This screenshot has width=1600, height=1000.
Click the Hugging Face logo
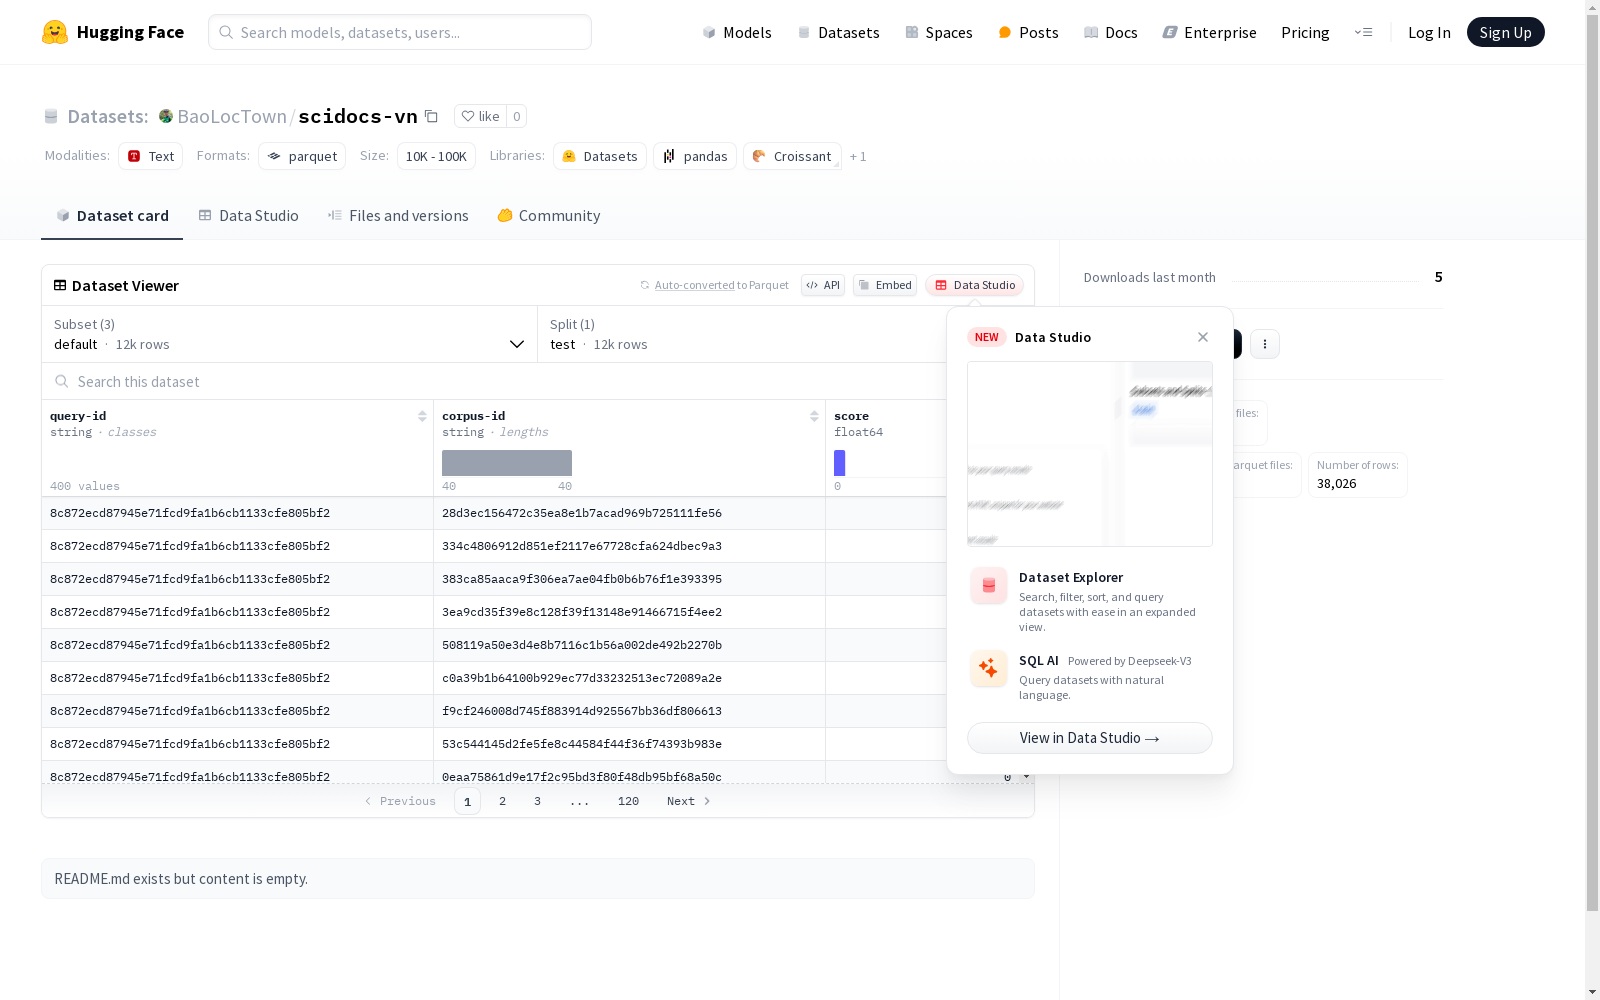[113, 32]
